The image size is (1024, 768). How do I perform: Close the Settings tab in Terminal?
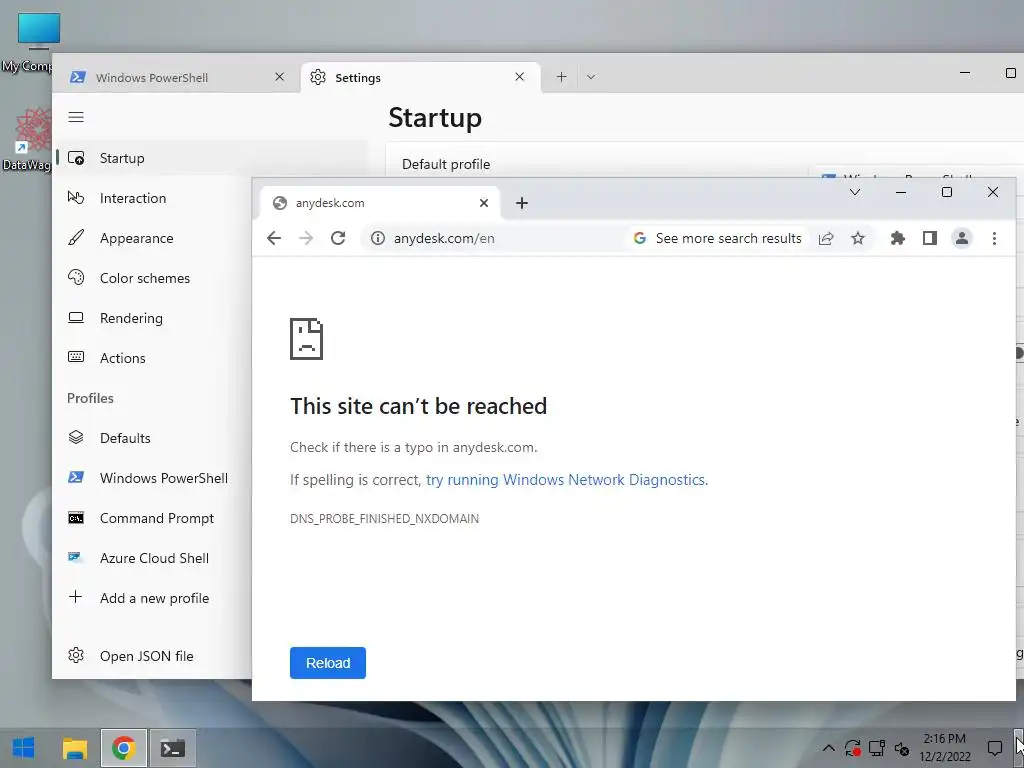[519, 77]
